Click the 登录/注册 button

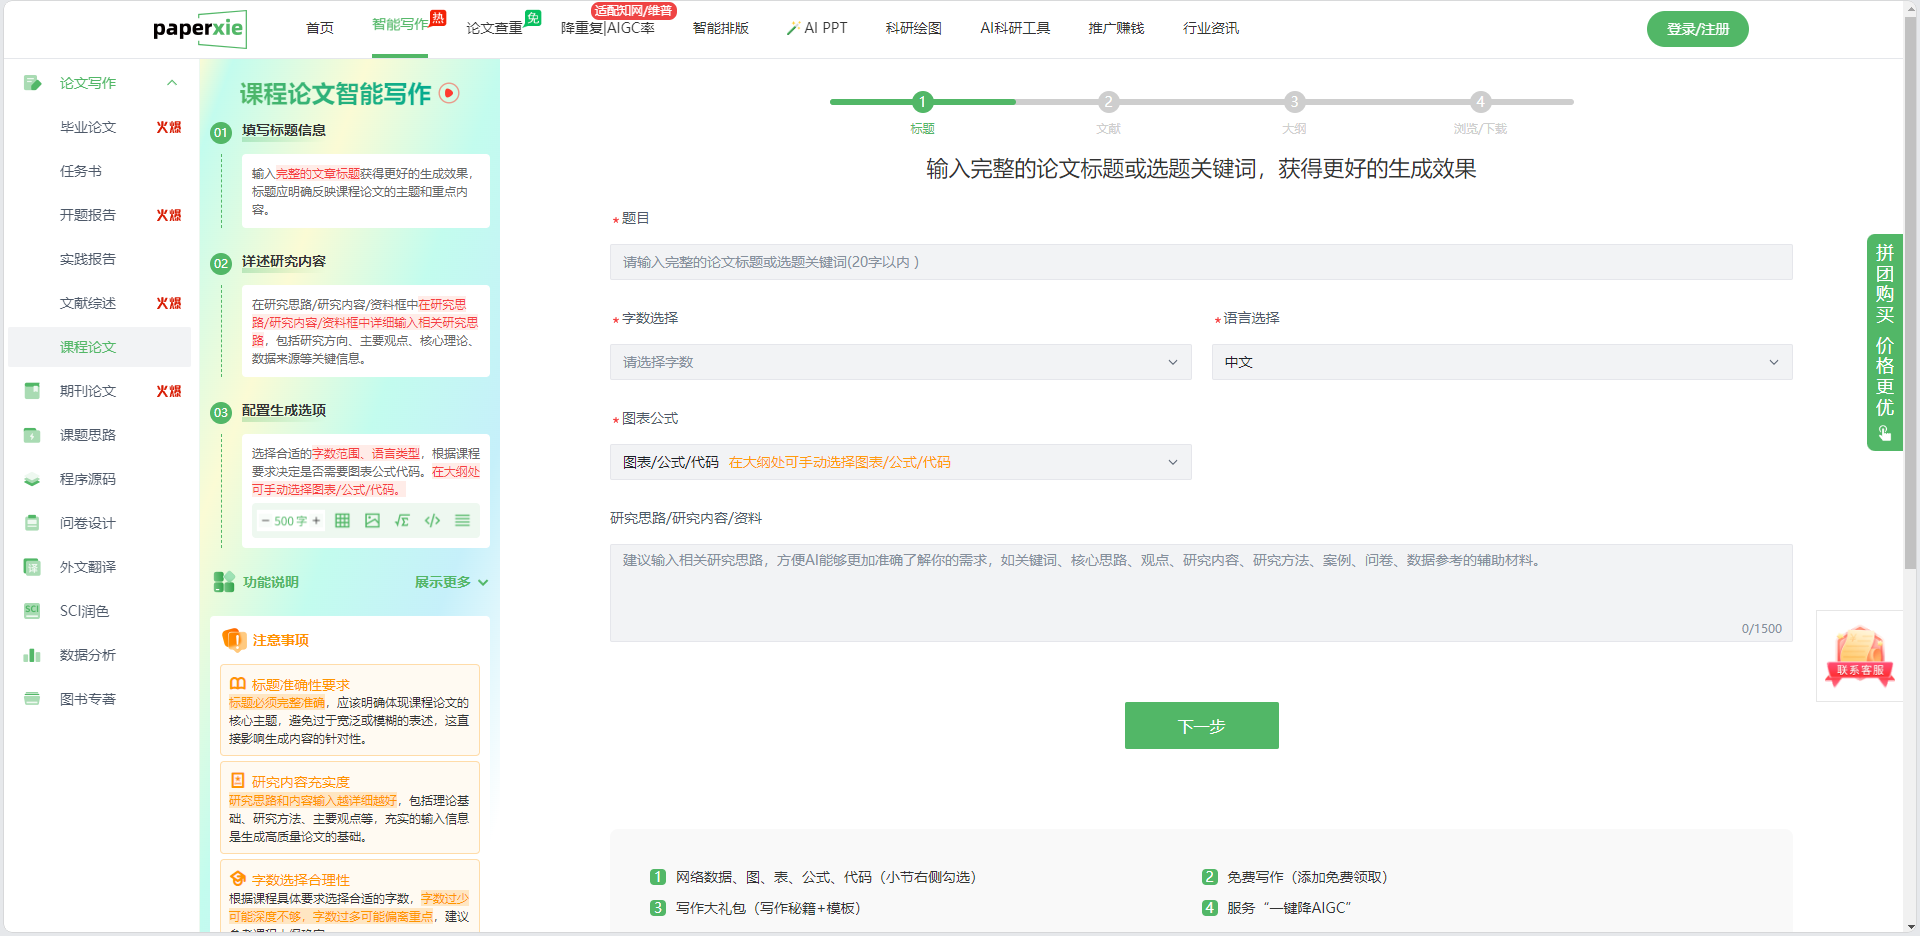tap(1697, 29)
